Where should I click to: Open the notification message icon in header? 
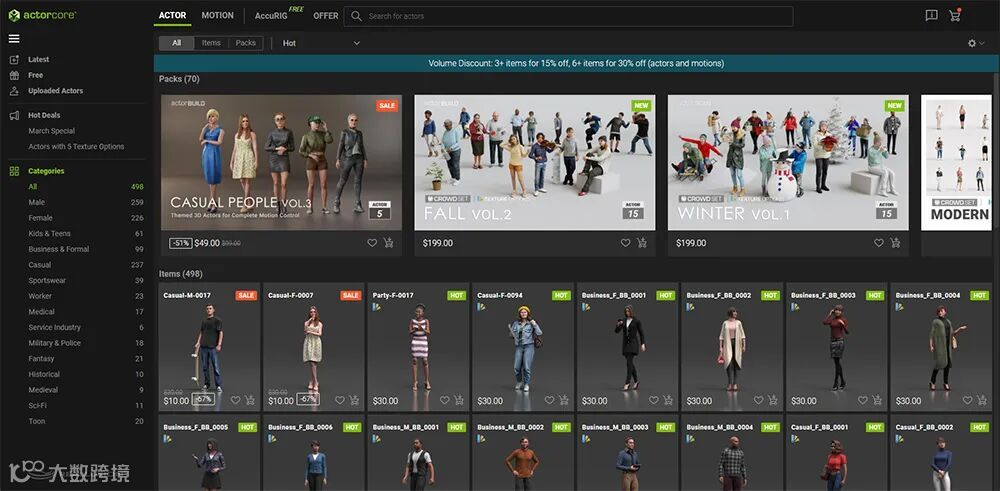931,15
